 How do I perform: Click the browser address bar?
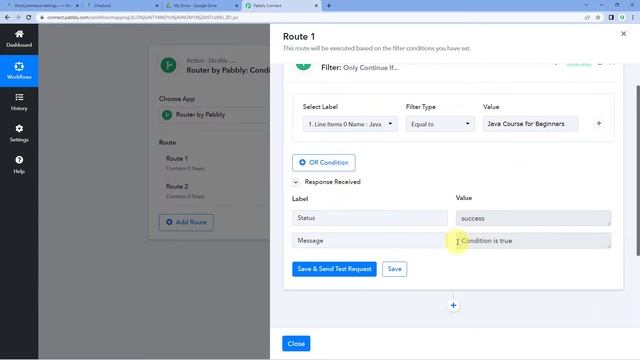[x=310, y=18]
